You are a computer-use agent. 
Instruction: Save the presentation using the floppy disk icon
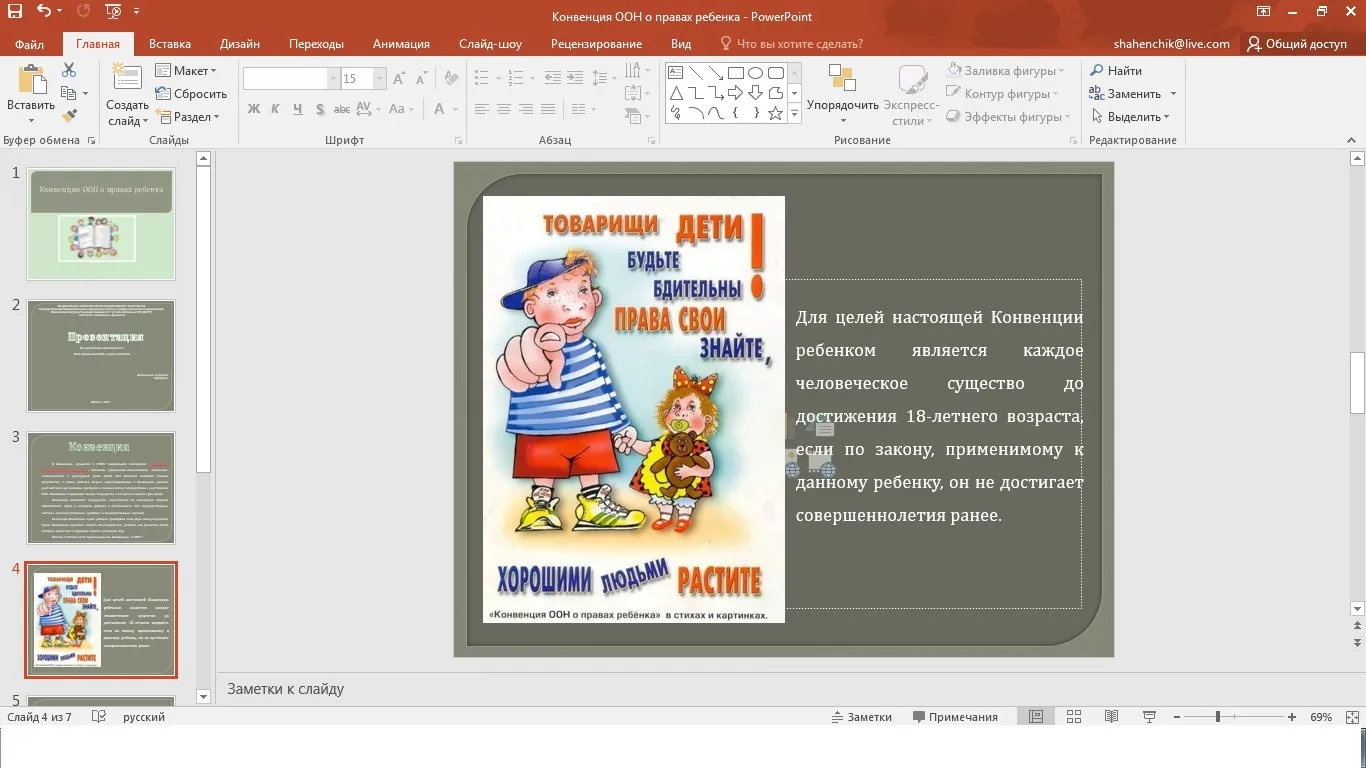tap(14, 12)
